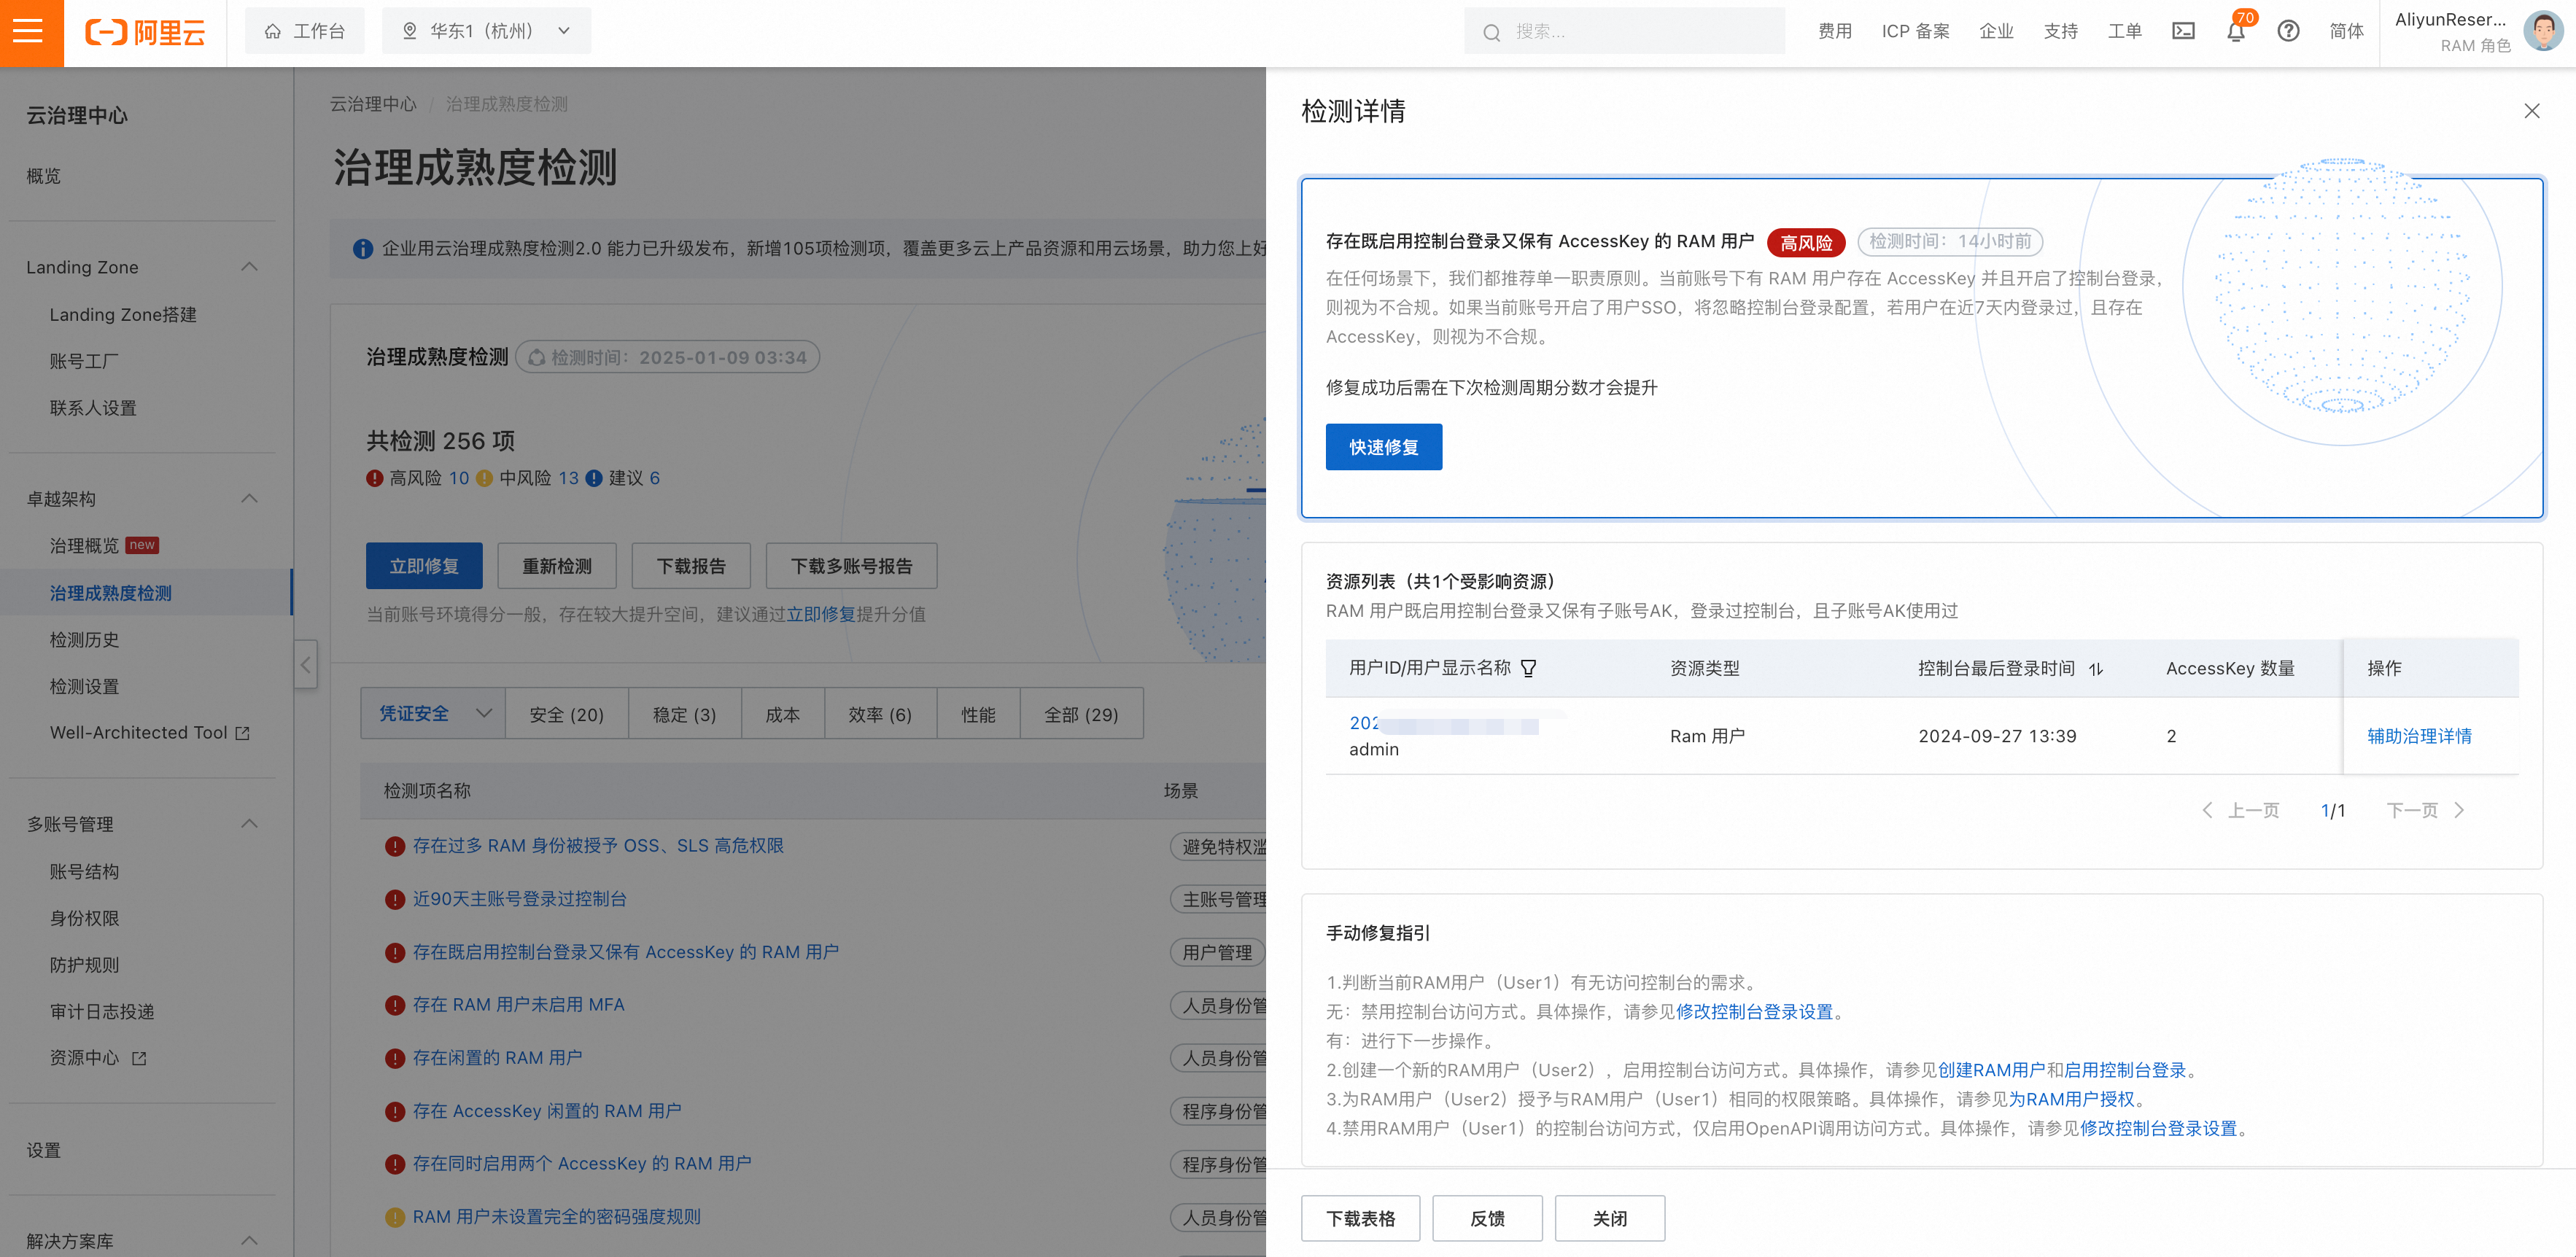Open the 费用 top menu
Viewport: 2576px width, 1257px height.
pyautogui.click(x=1834, y=31)
